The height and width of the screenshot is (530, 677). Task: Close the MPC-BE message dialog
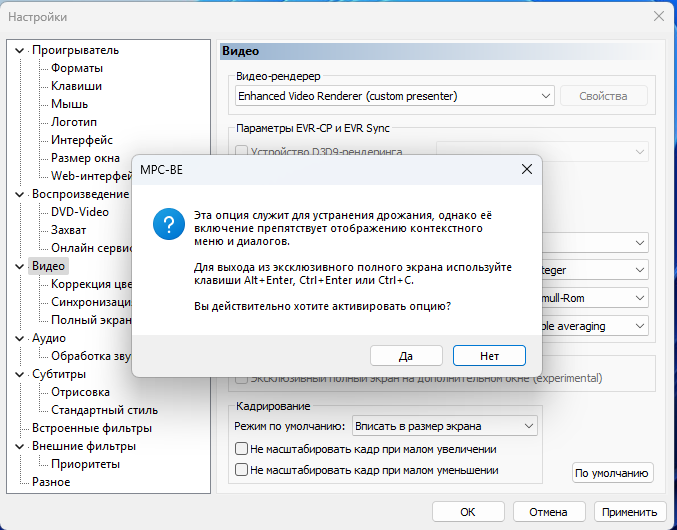click(x=527, y=169)
